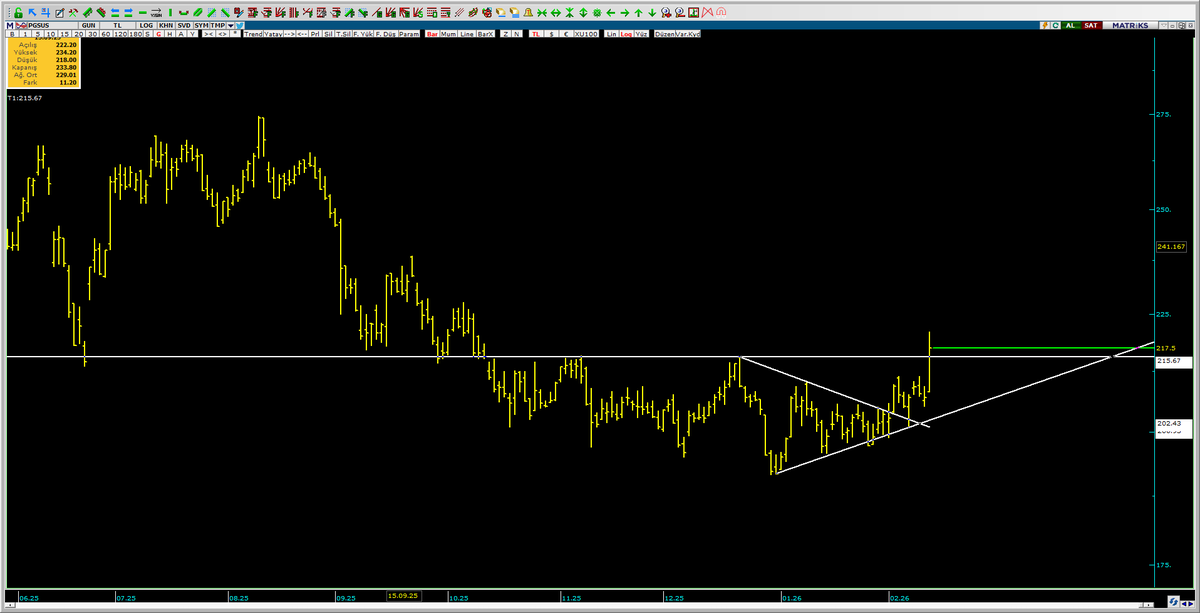
Task: Click the vertical compress arrows icon
Action: pos(568,13)
